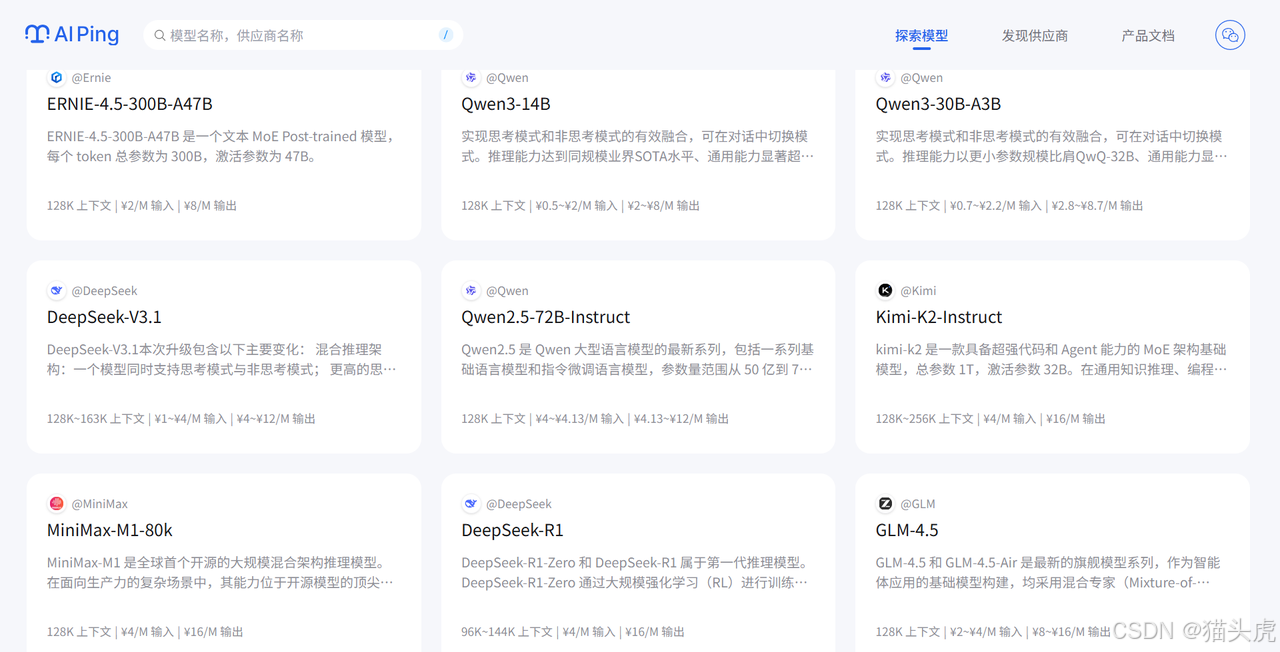1280x652 pixels.
Task: Click the Ernie provider icon
Action: click(x=56, y=78)
